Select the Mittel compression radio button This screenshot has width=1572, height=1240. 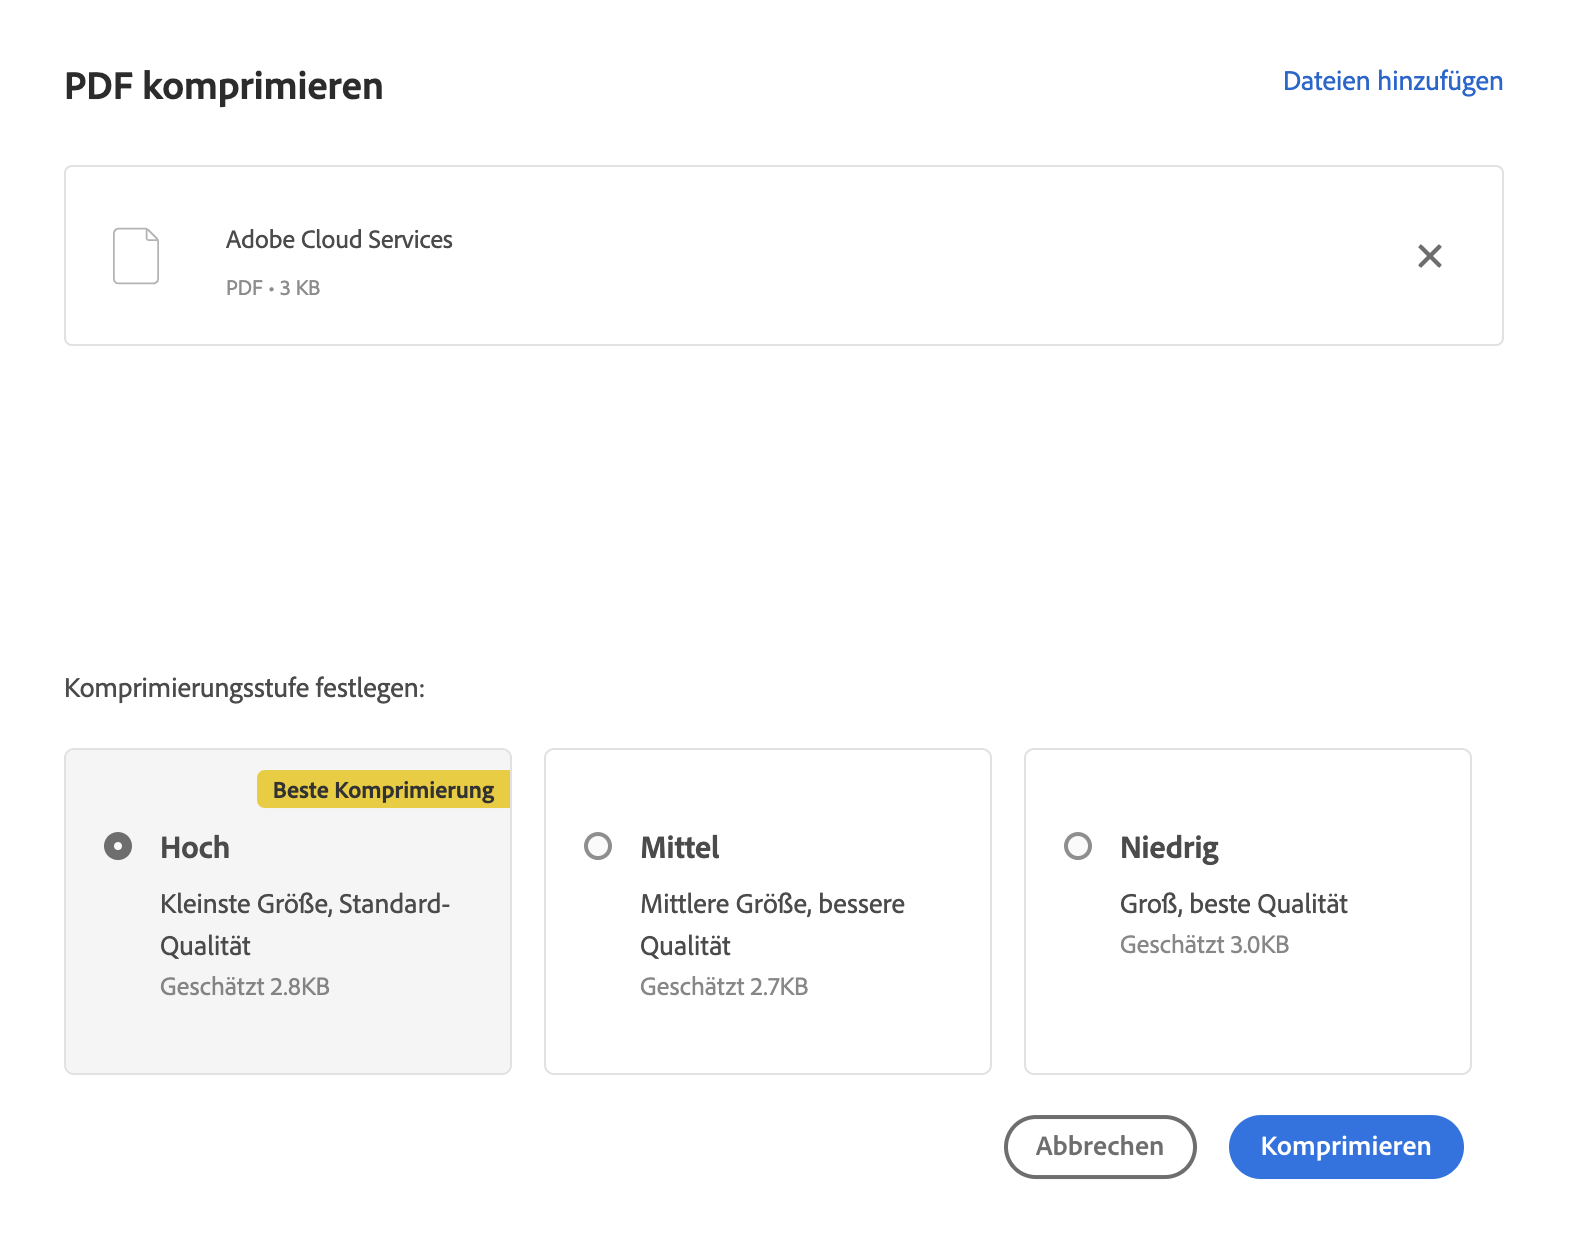(x=598, y=847)
